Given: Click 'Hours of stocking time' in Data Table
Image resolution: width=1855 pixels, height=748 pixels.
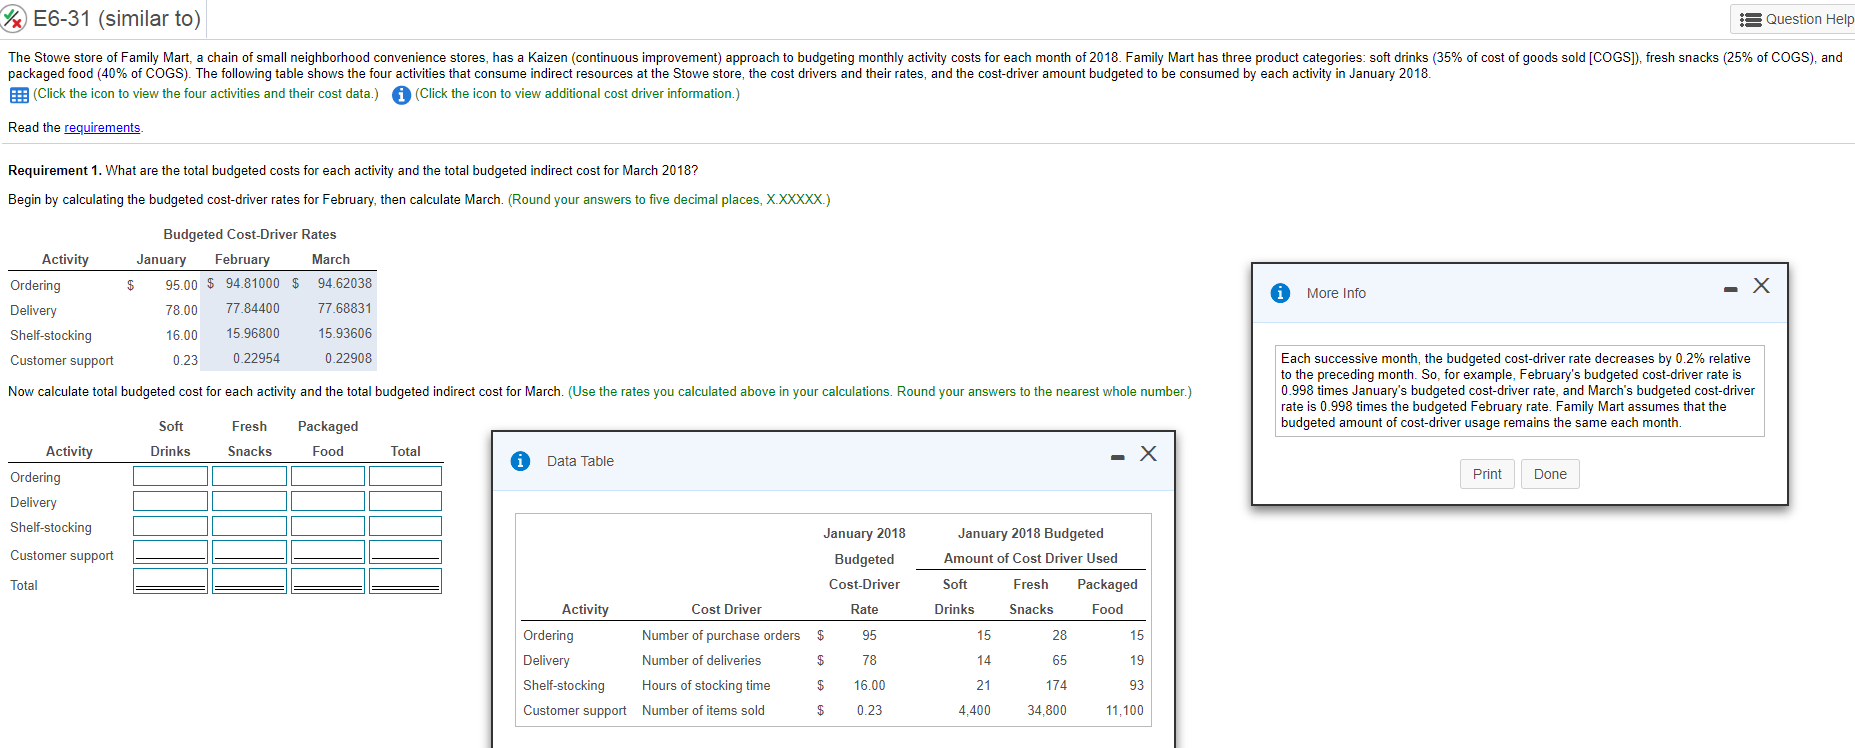Looking at the screenshot, I should point(706,685).
